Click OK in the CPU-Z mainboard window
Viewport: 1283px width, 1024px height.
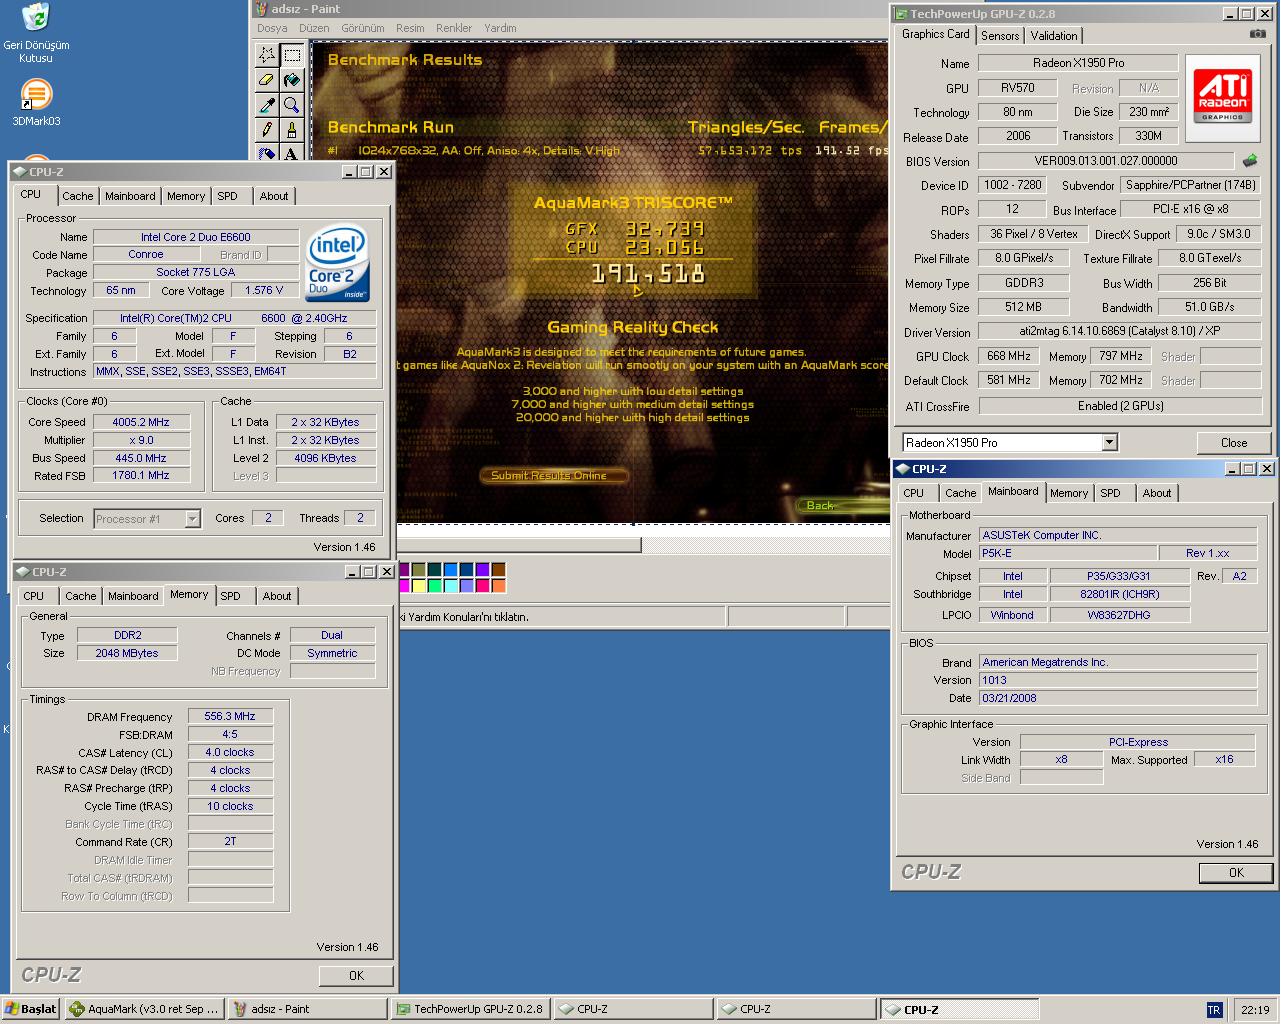1236,873
